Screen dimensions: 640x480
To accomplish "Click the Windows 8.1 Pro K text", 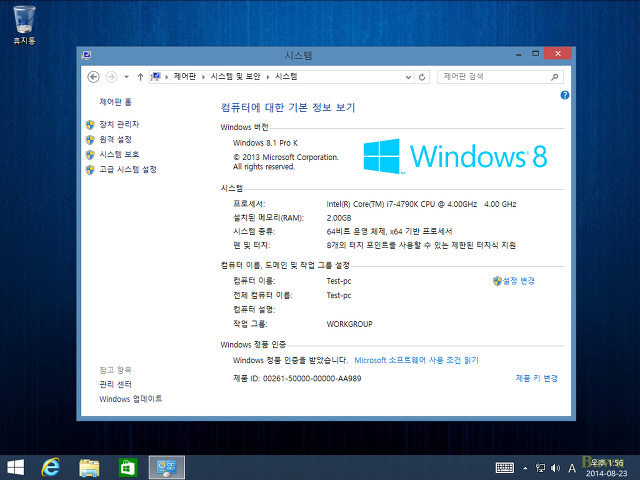I will point(265,143).
